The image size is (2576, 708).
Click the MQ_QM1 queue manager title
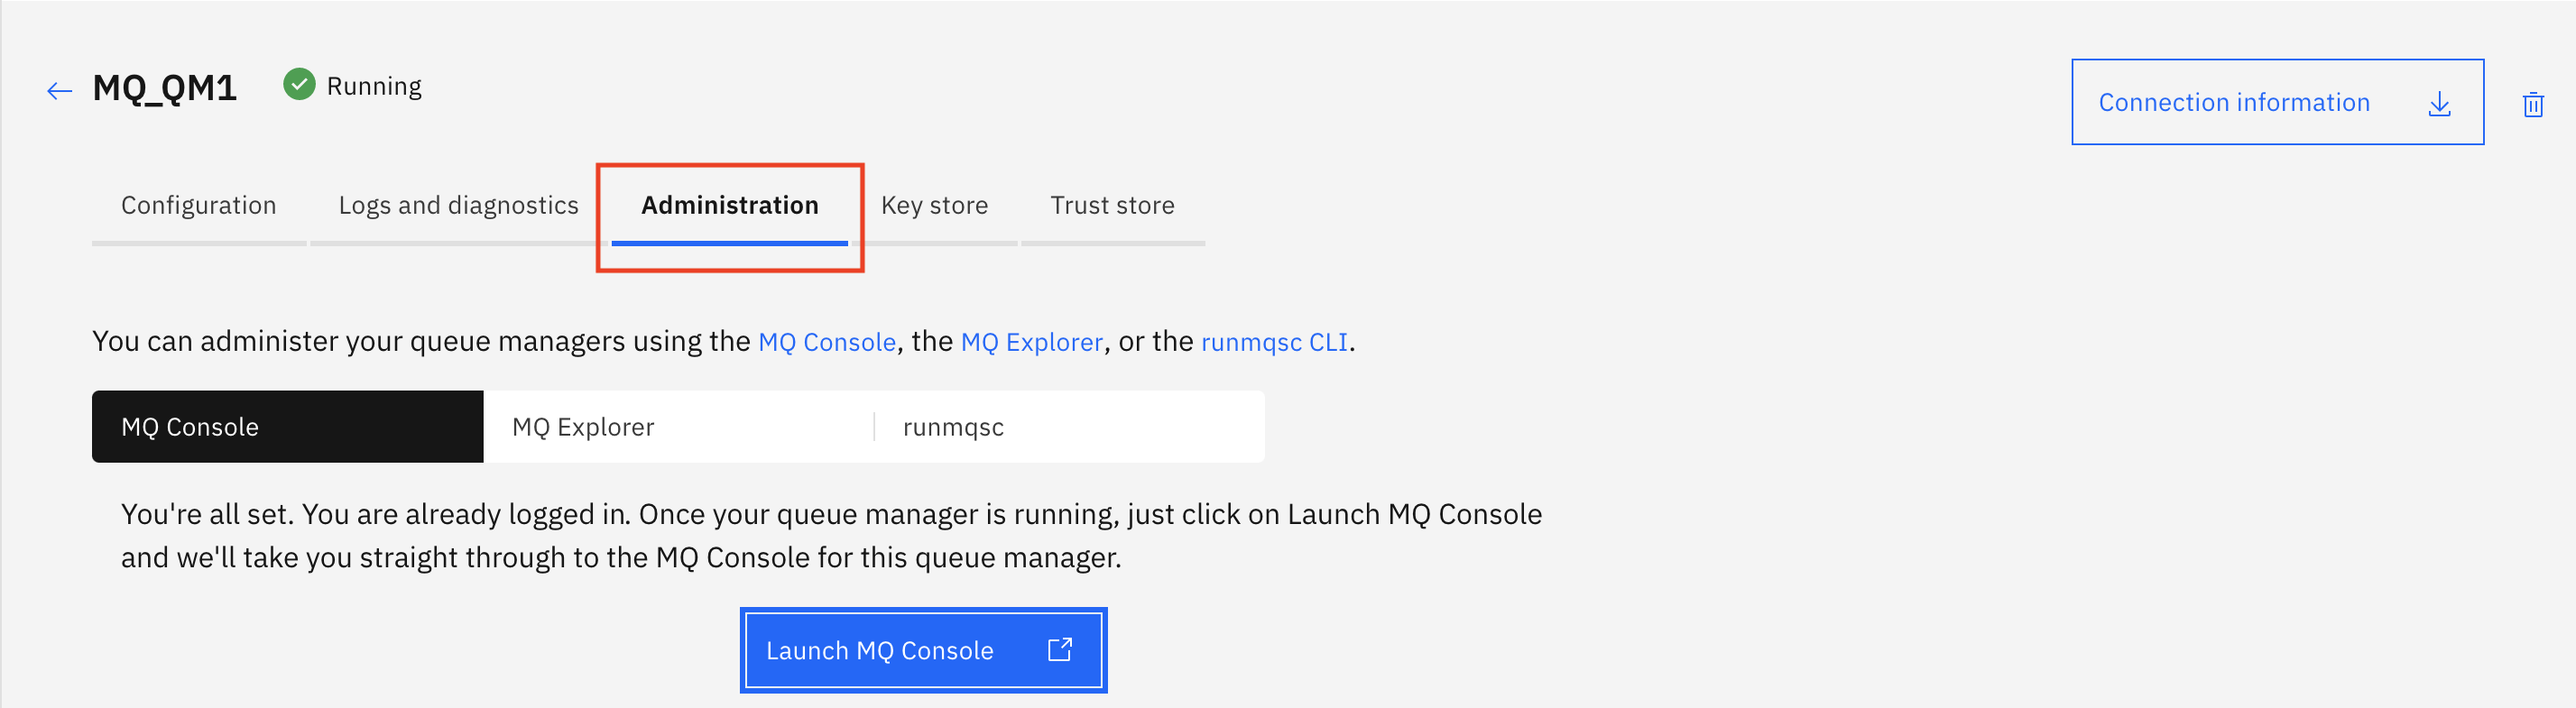[165, 88]
